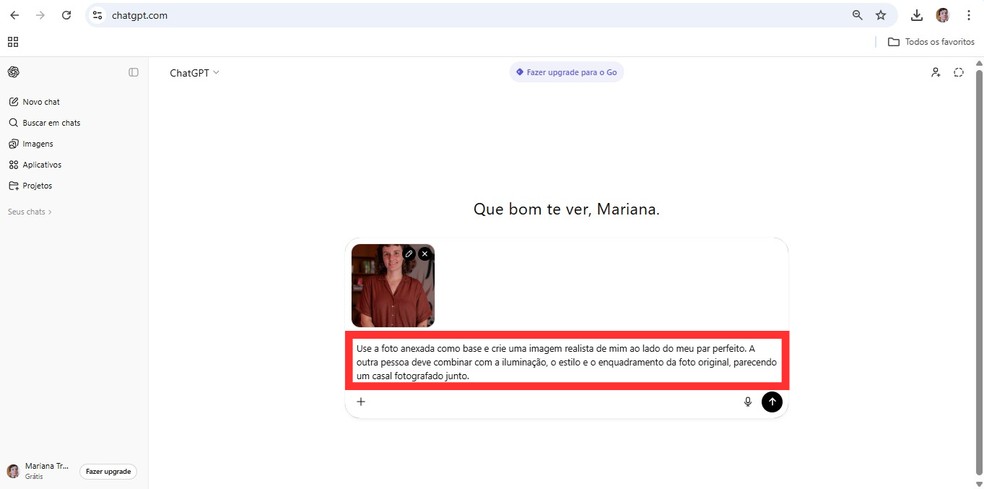The height and width of the screenshot is (489, 984).
Task: Click the scrollbar down arrow
Action: [979, 483]
